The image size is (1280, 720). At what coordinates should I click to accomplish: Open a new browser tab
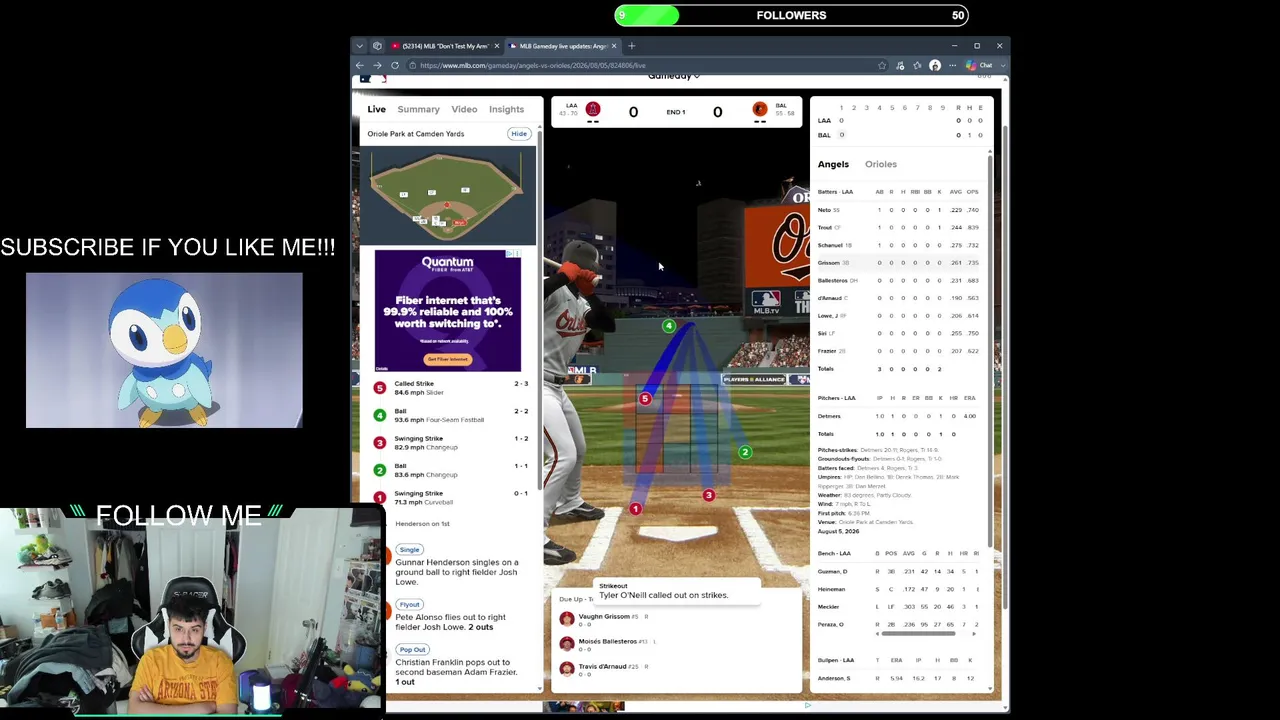[631, 46]
